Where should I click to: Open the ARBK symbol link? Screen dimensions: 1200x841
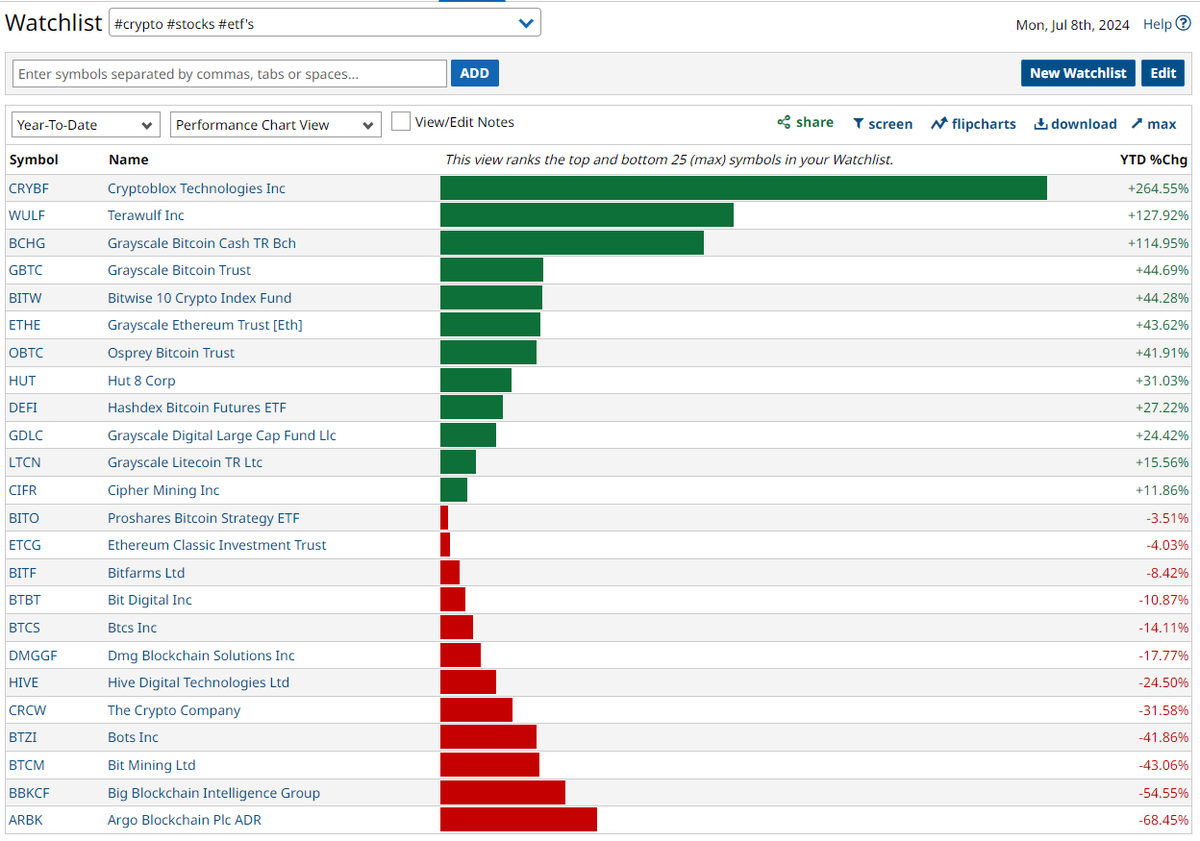pos(26,821)
